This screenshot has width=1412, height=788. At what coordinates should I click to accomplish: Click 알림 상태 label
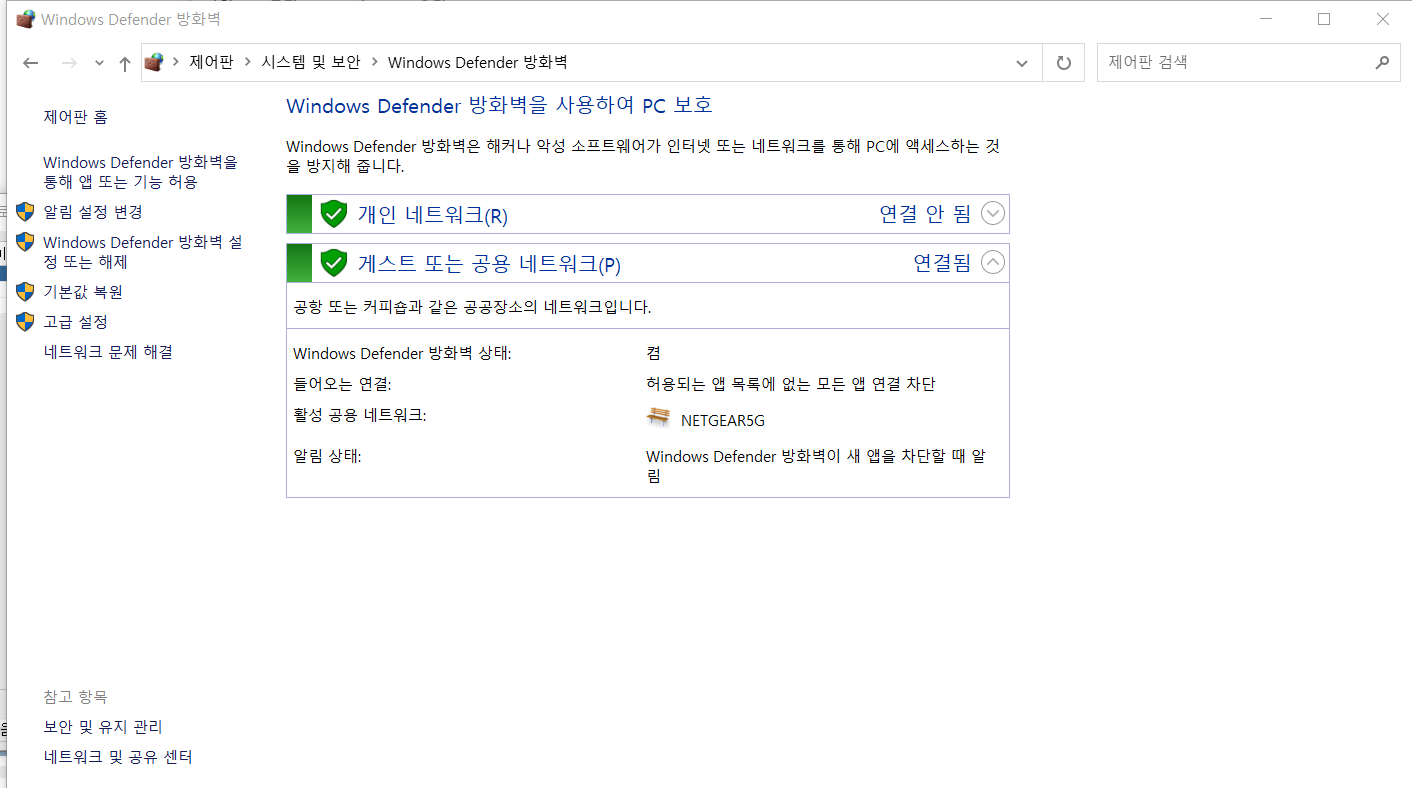(x=327, y=456)
